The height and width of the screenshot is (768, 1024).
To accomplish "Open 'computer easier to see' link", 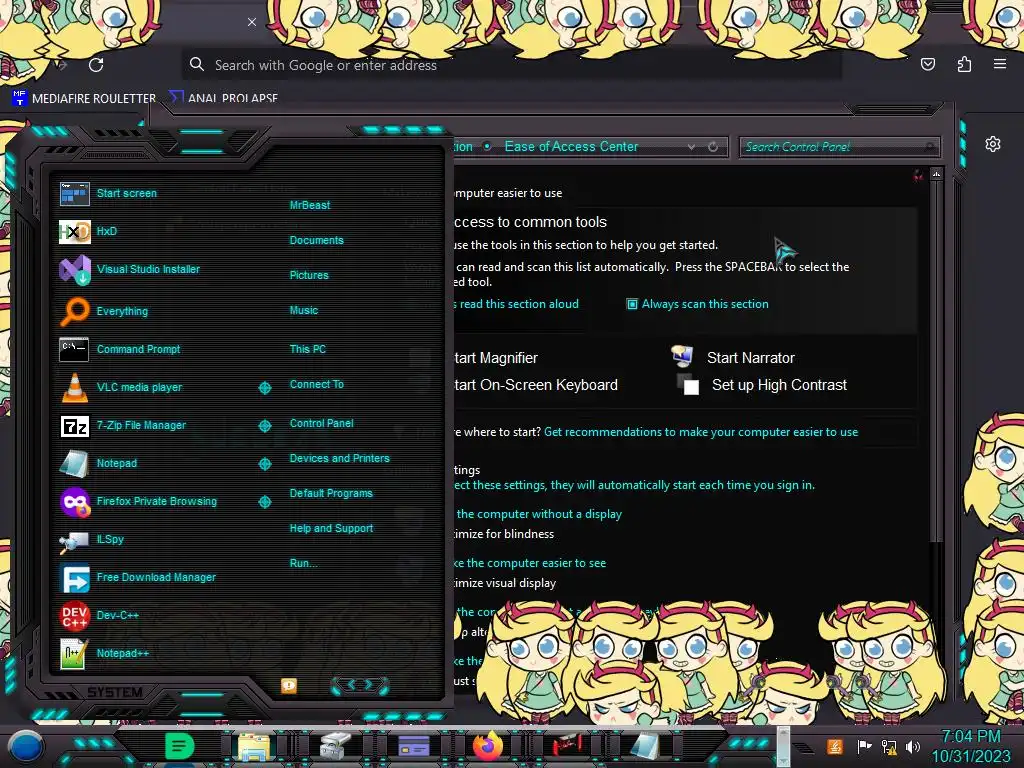I will 530,563.
